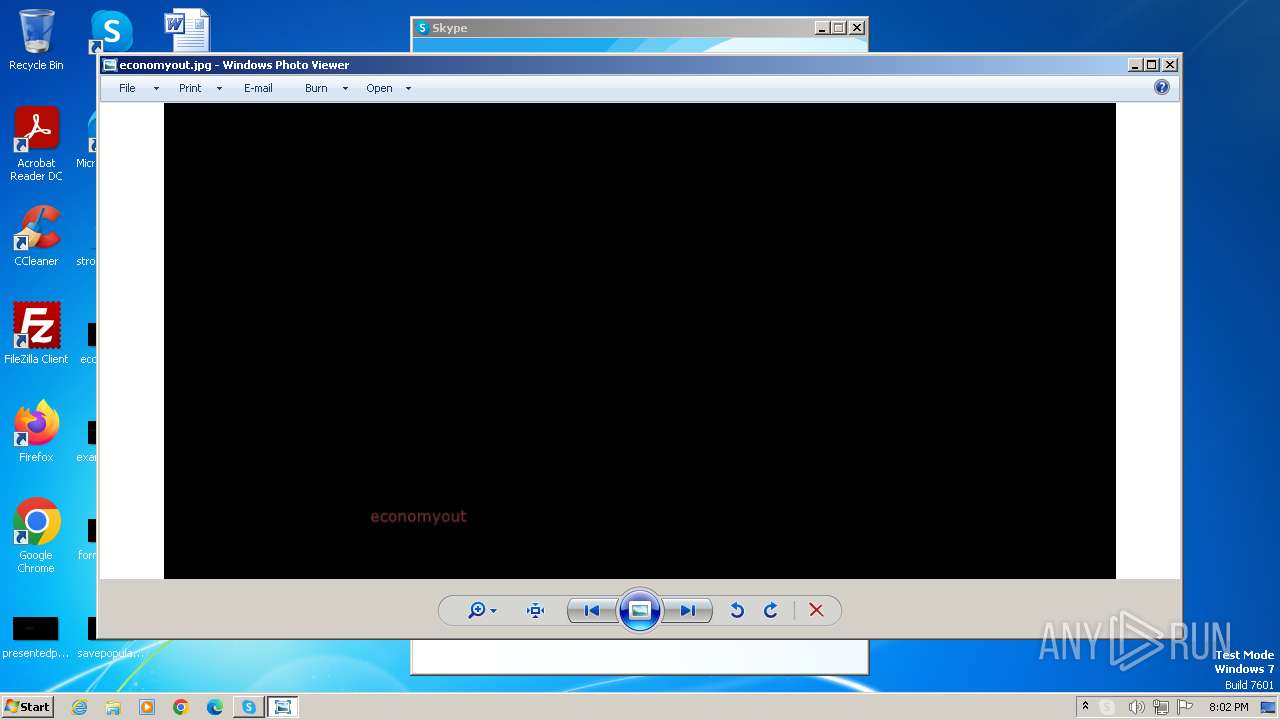Open the Burn menu
Image resolution: width=1280 pixels, height=720 pixels.
pyautogui.click(x=316, y=88)
